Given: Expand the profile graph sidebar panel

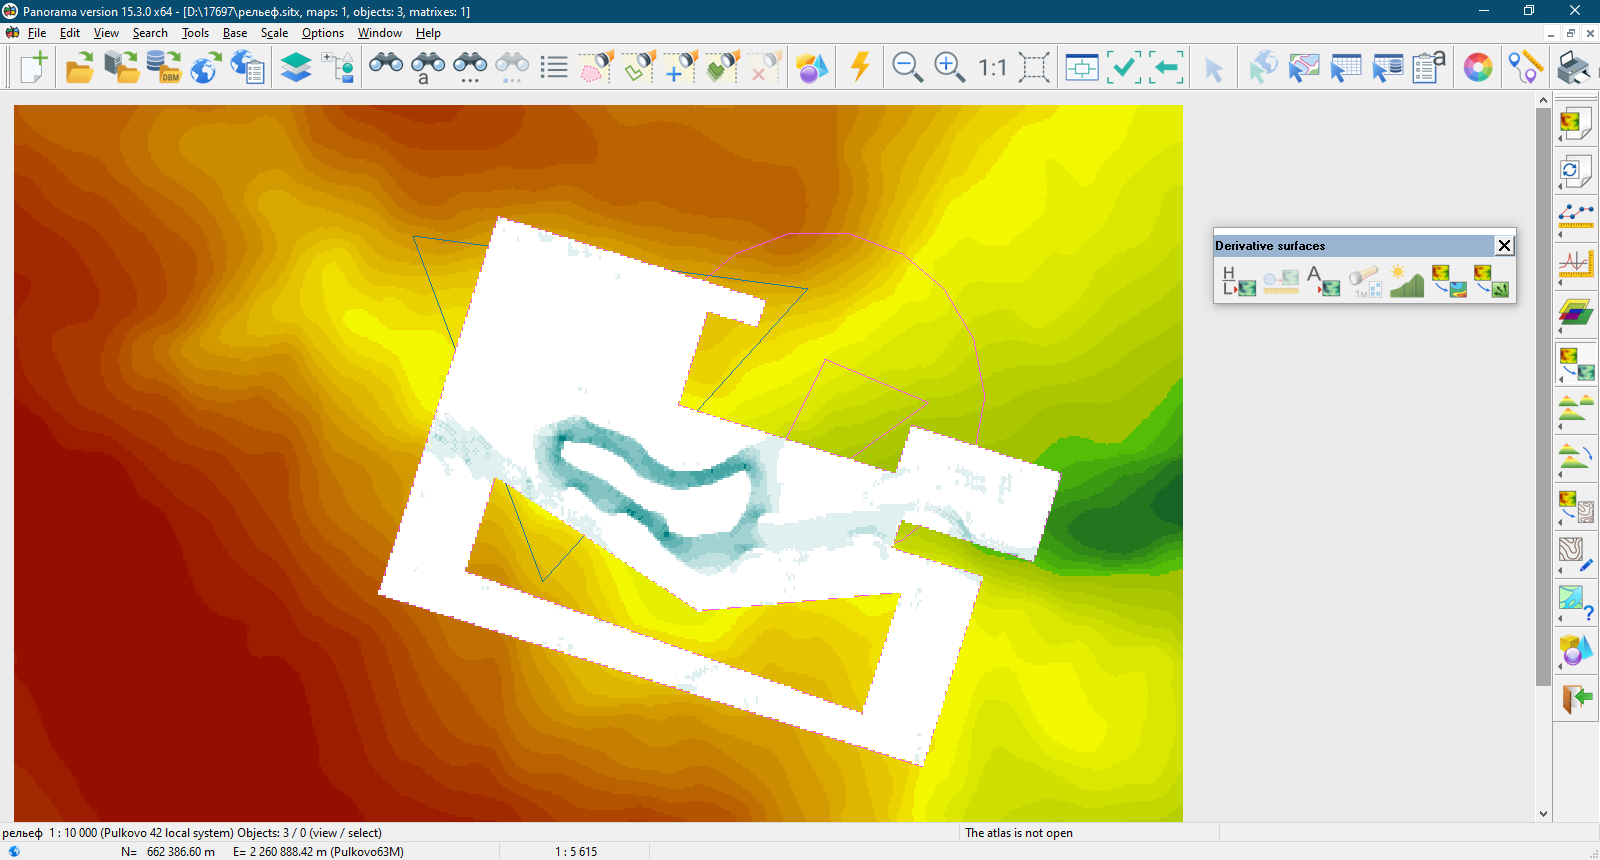Looking at the screenshot, I should (x=1575, y=265).
